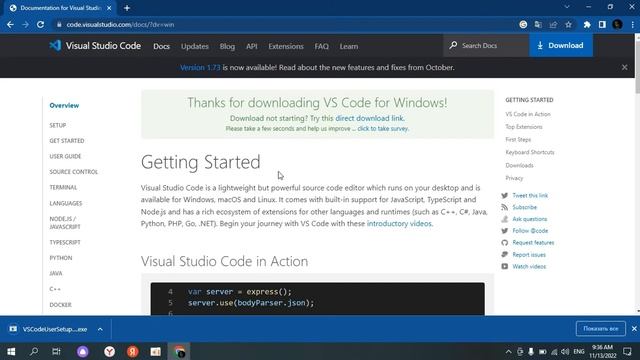Image resolution: width=640 pixels, height=360 pixels.
Task: Open the Blog nav item
Action: point(227,46)
